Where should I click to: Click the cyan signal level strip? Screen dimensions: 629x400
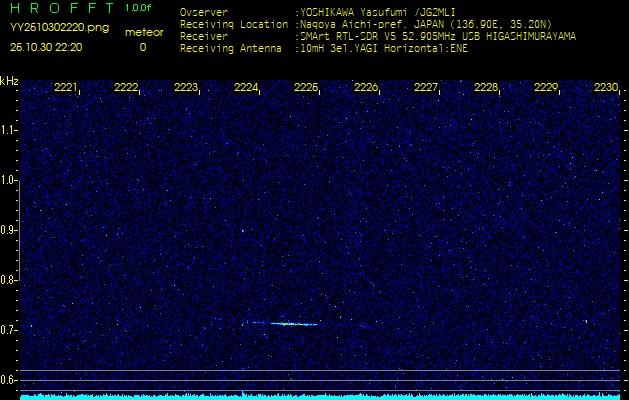[314, 396]
